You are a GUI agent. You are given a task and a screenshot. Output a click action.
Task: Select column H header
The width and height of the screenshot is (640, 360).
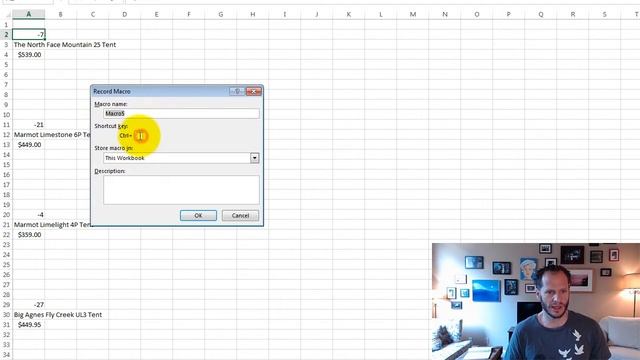coord(253,14)
